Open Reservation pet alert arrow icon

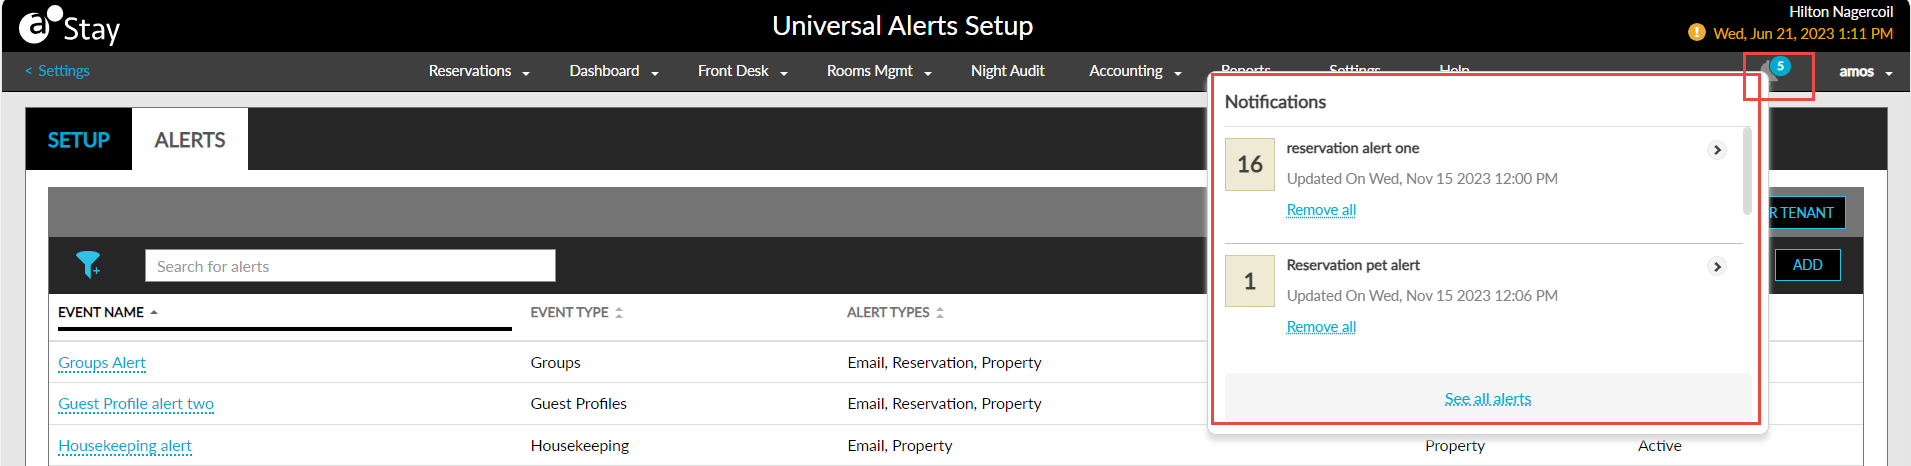pyautogui.click(x=1717, y=267)
